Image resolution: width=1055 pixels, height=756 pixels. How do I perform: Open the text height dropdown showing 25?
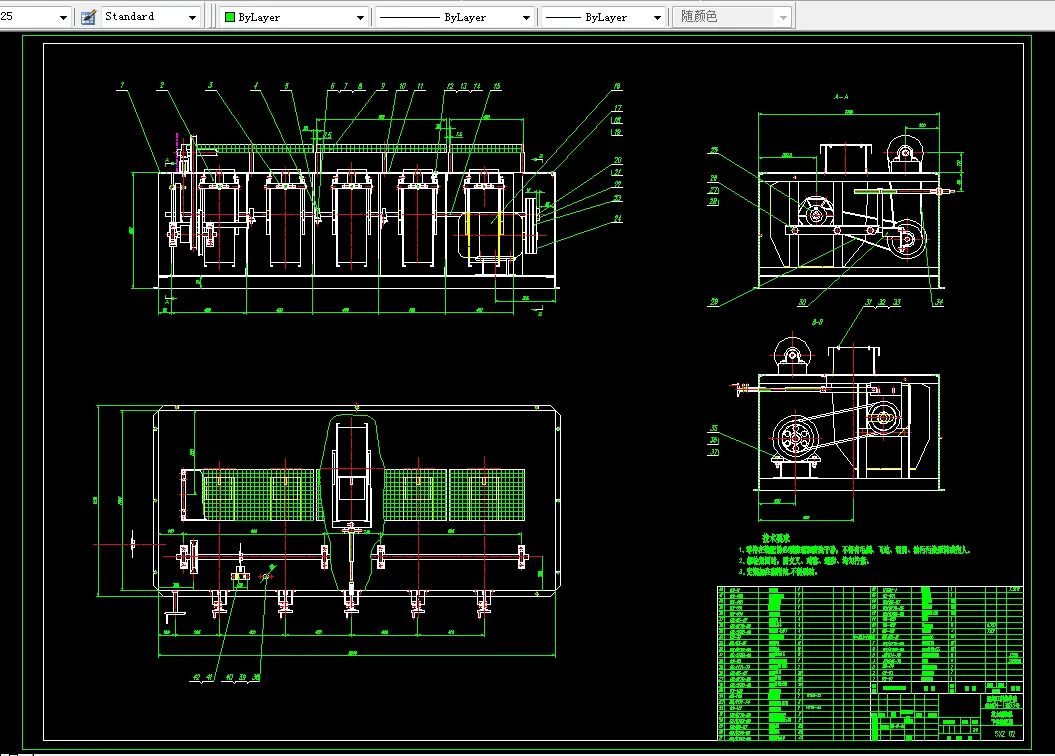coord(64,17)
